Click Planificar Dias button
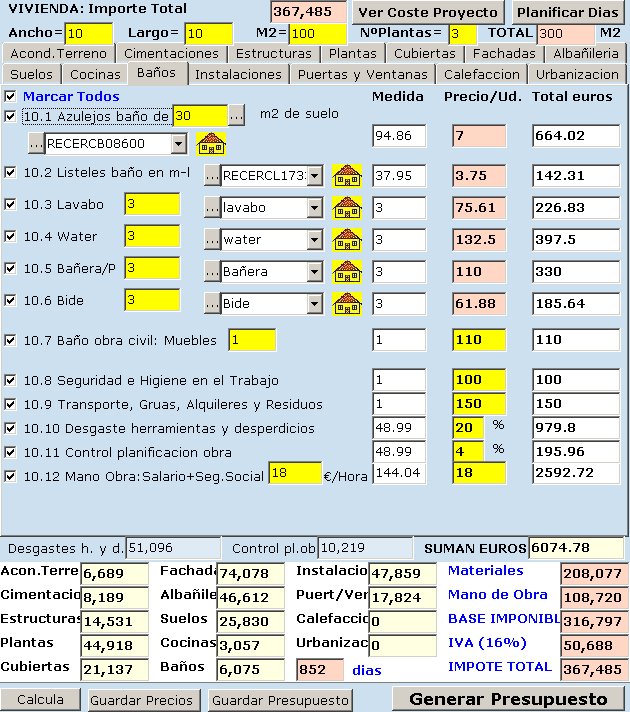 pyautogui.click(x=568, y=12)
